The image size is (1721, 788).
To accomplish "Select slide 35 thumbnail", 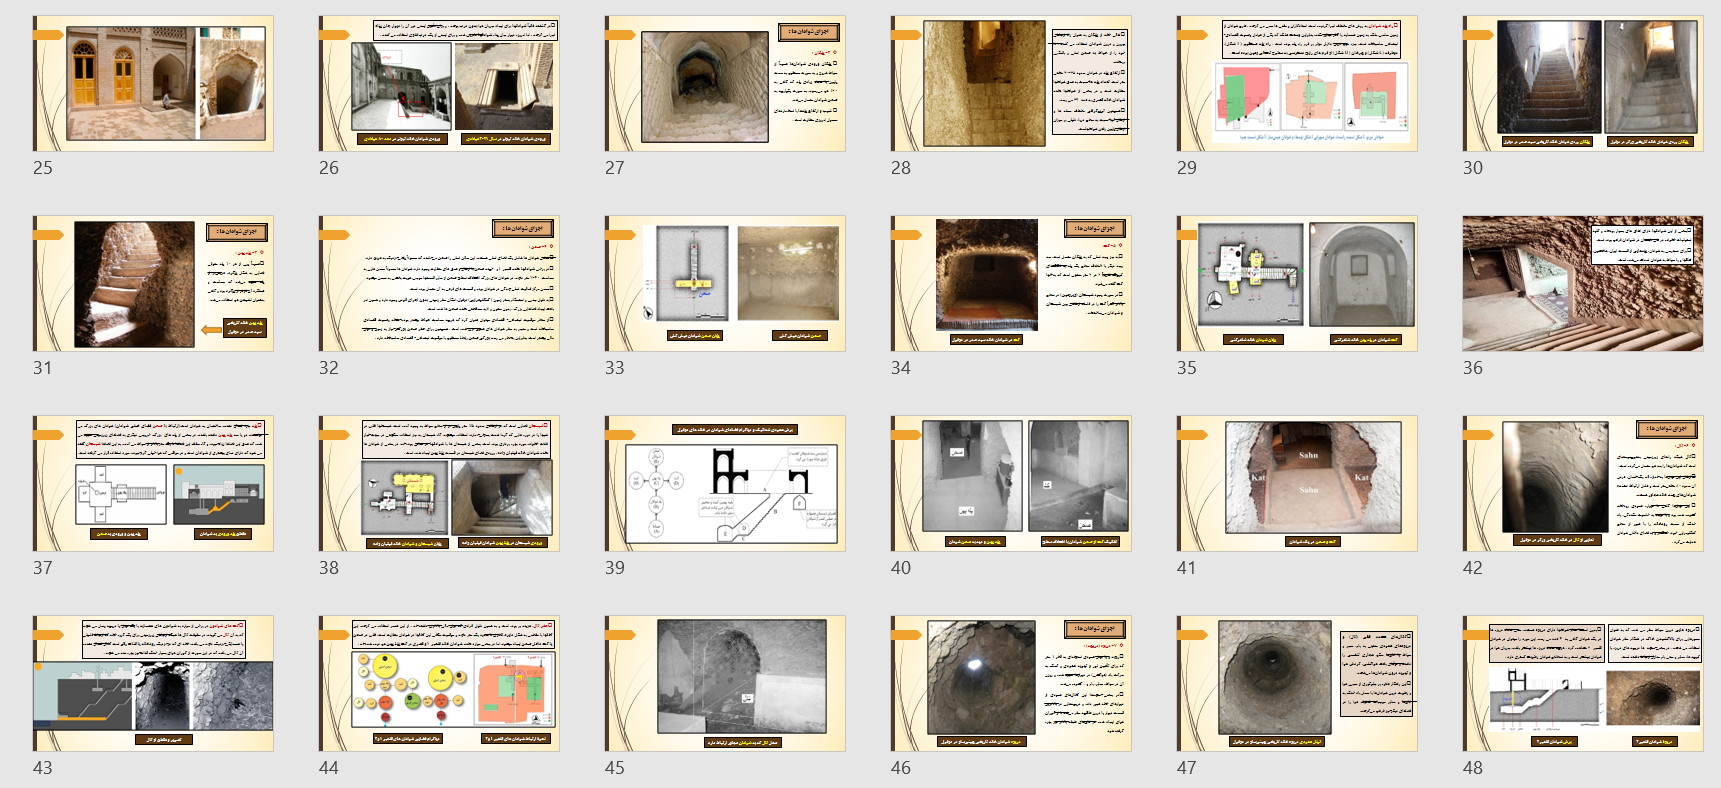I will tap(1297, 283).
